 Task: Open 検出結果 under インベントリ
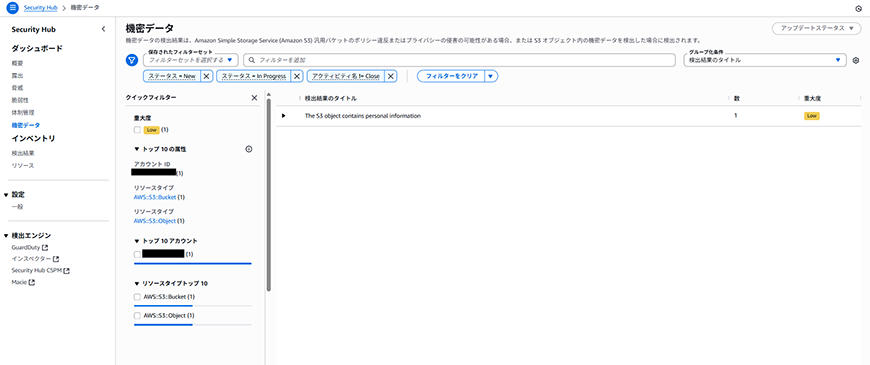[x=23, y=153]
